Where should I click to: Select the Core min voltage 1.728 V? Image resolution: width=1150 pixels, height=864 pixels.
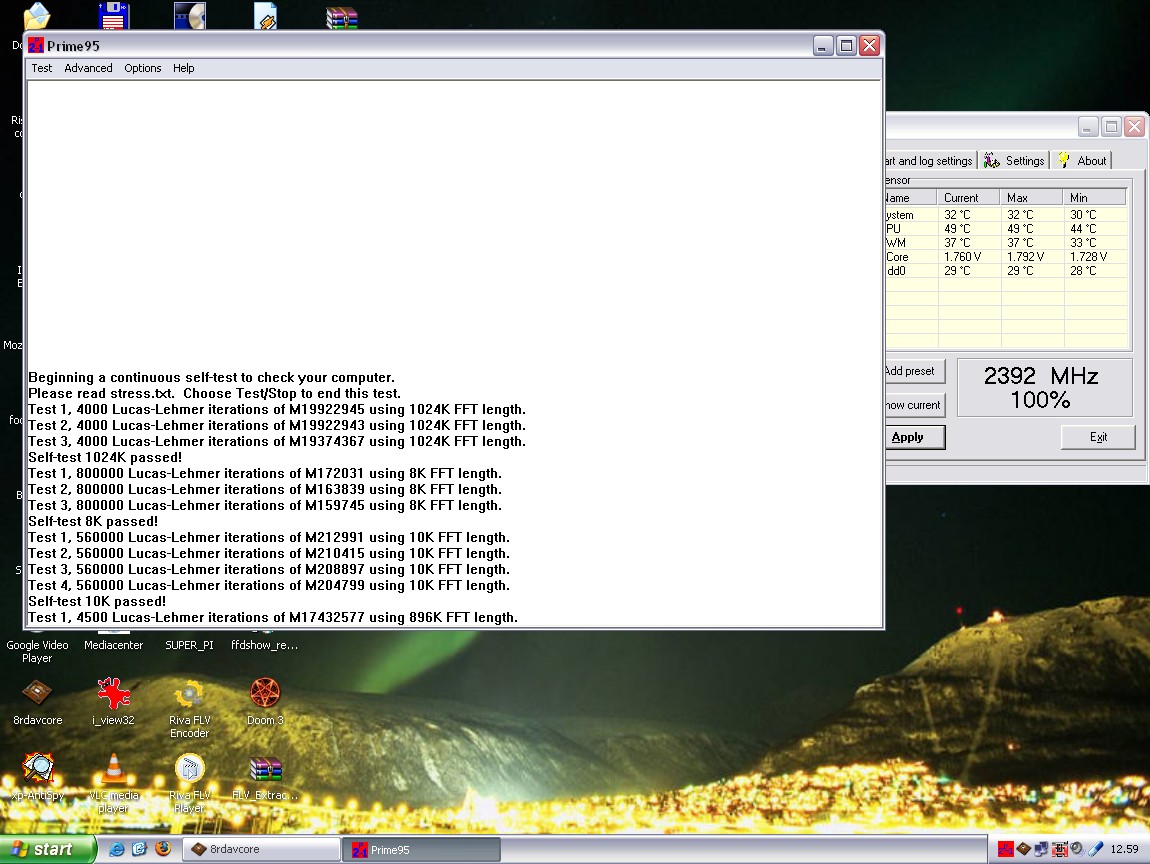(x=1088, y=257)
